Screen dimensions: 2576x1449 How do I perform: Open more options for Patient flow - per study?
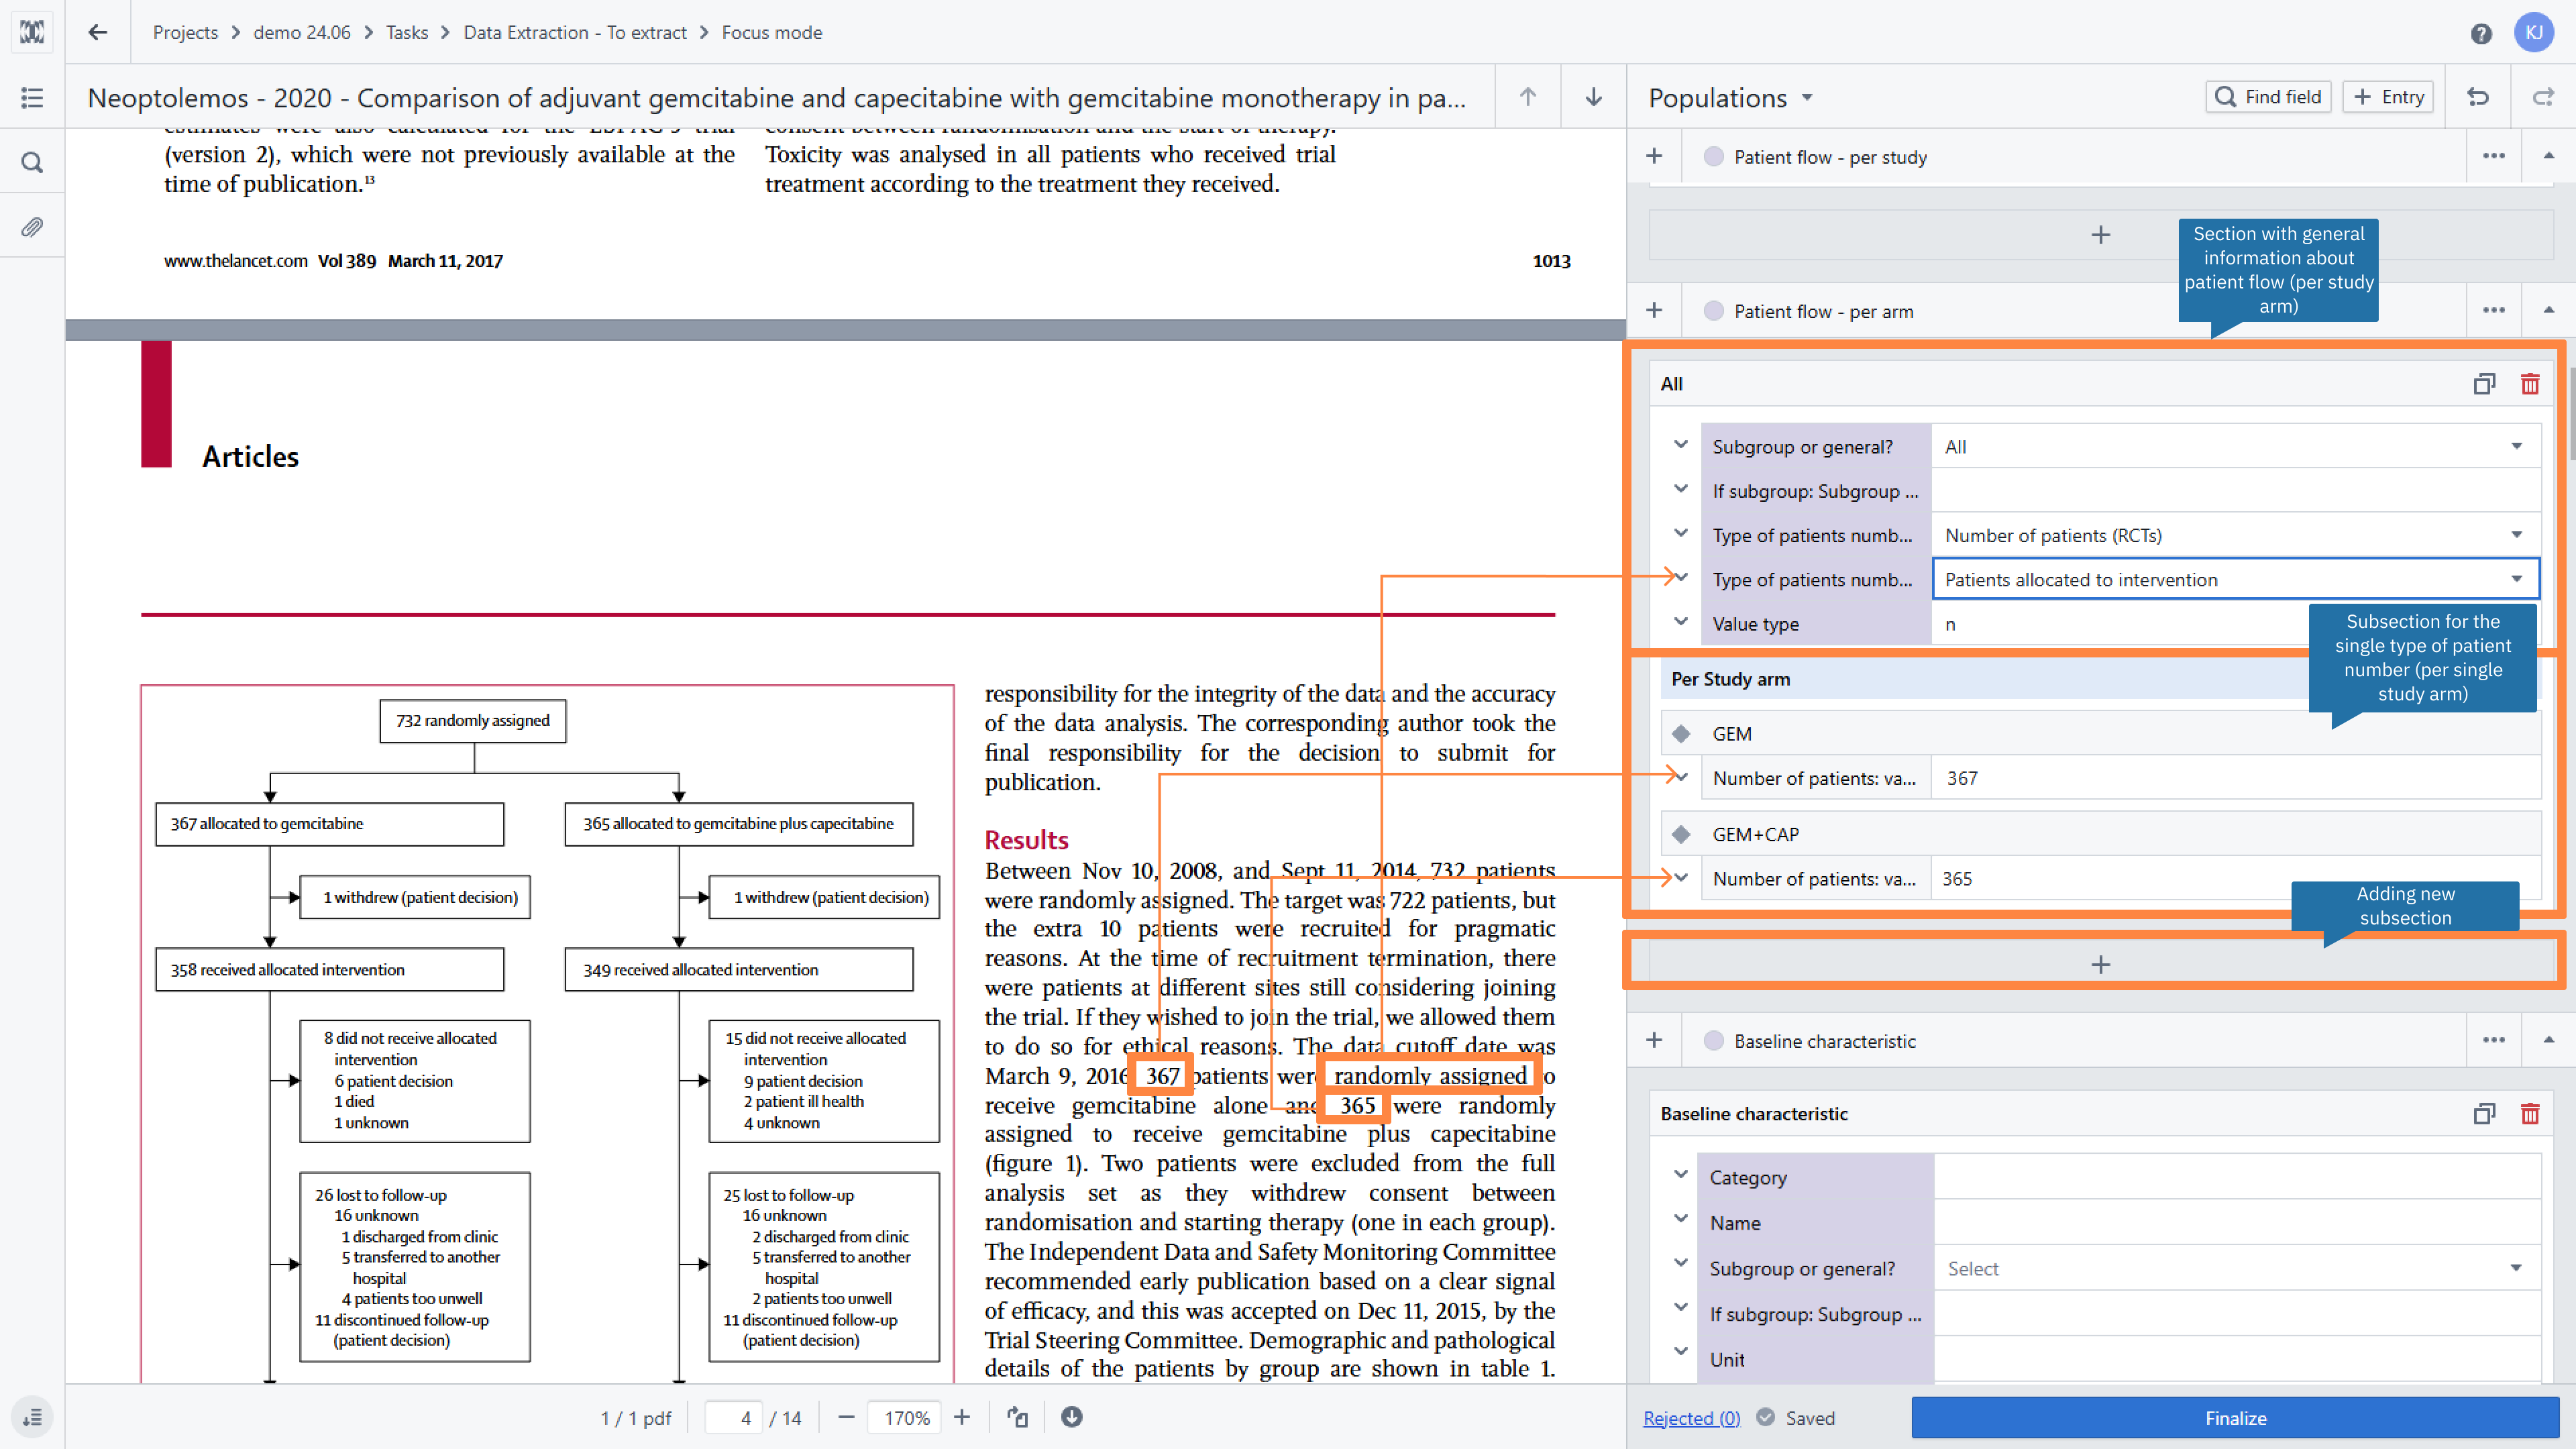2493,156
